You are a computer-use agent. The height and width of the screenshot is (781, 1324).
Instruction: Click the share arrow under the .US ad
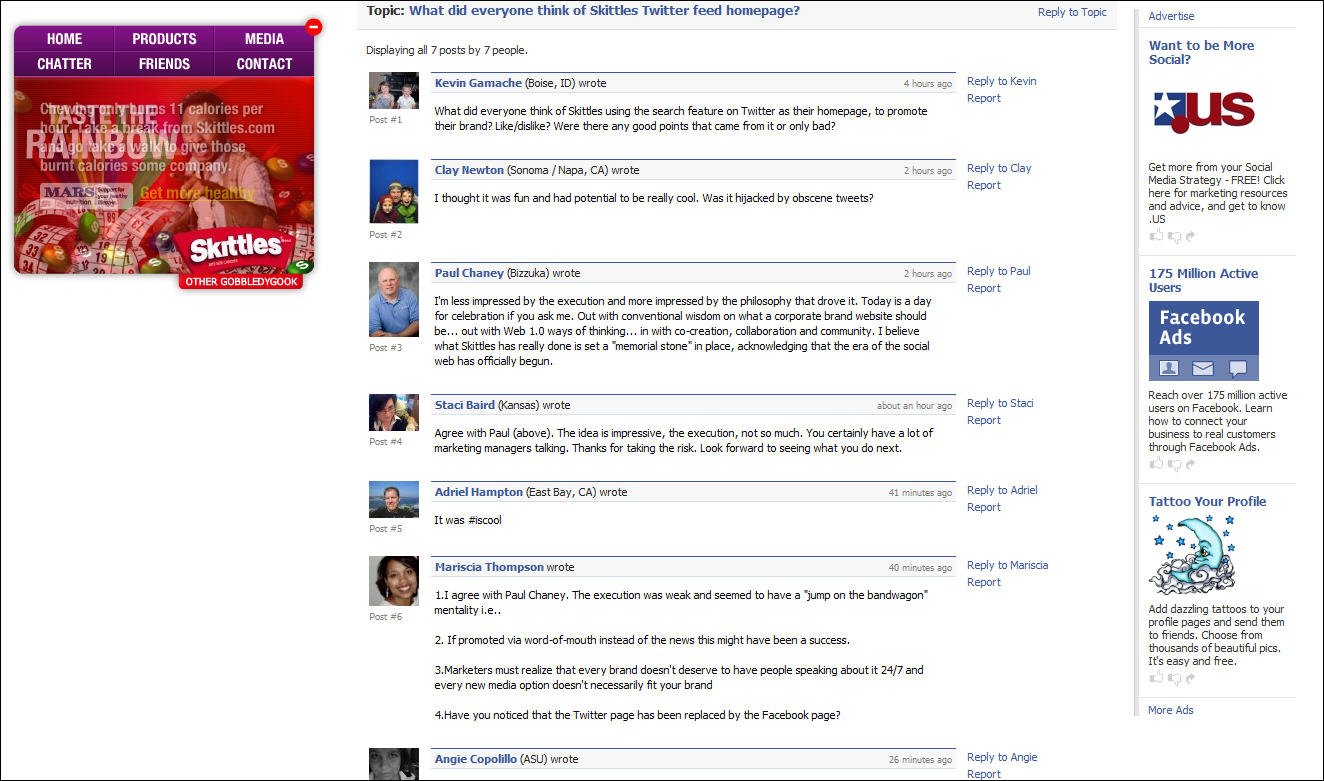tap(1190, 237)
